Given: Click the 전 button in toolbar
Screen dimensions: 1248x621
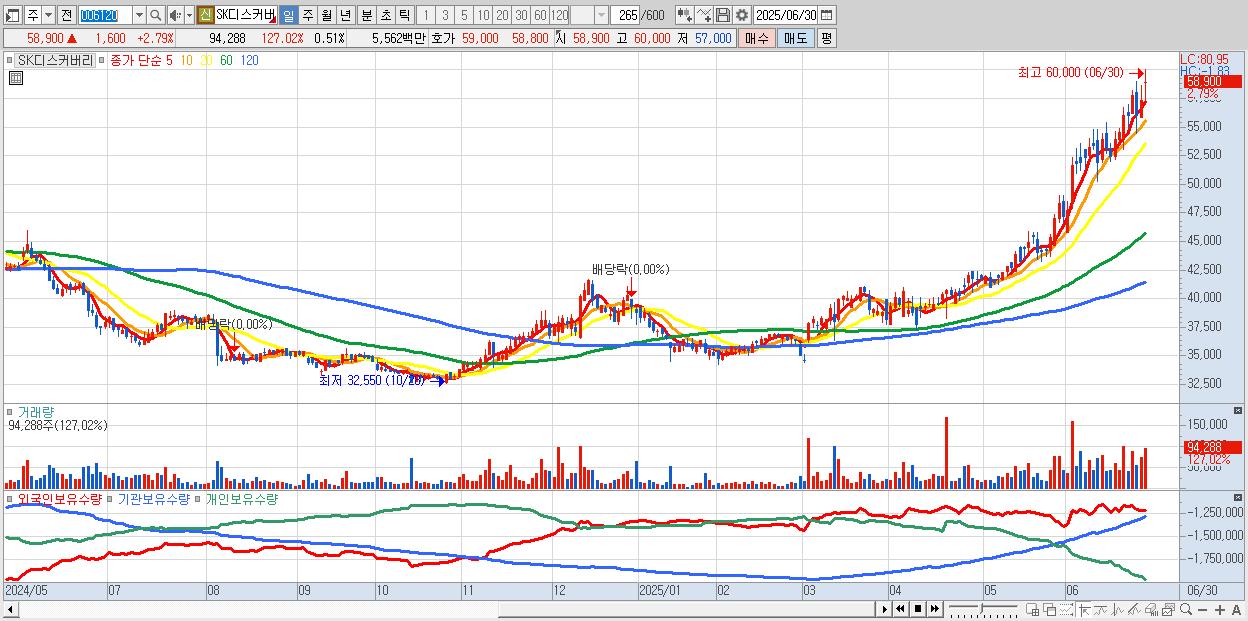Looking at the screenshot, I should click(x=66, y=15).
